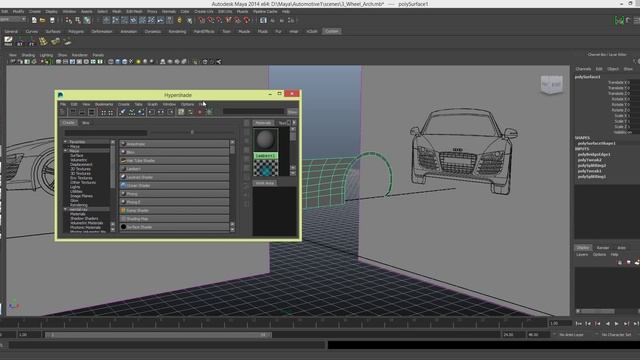Image resolution: width=640 pixels, height=360 pixels.
Task: Click the rearrange graph icon in Hypershade toolbar
Action: [131, 112]
